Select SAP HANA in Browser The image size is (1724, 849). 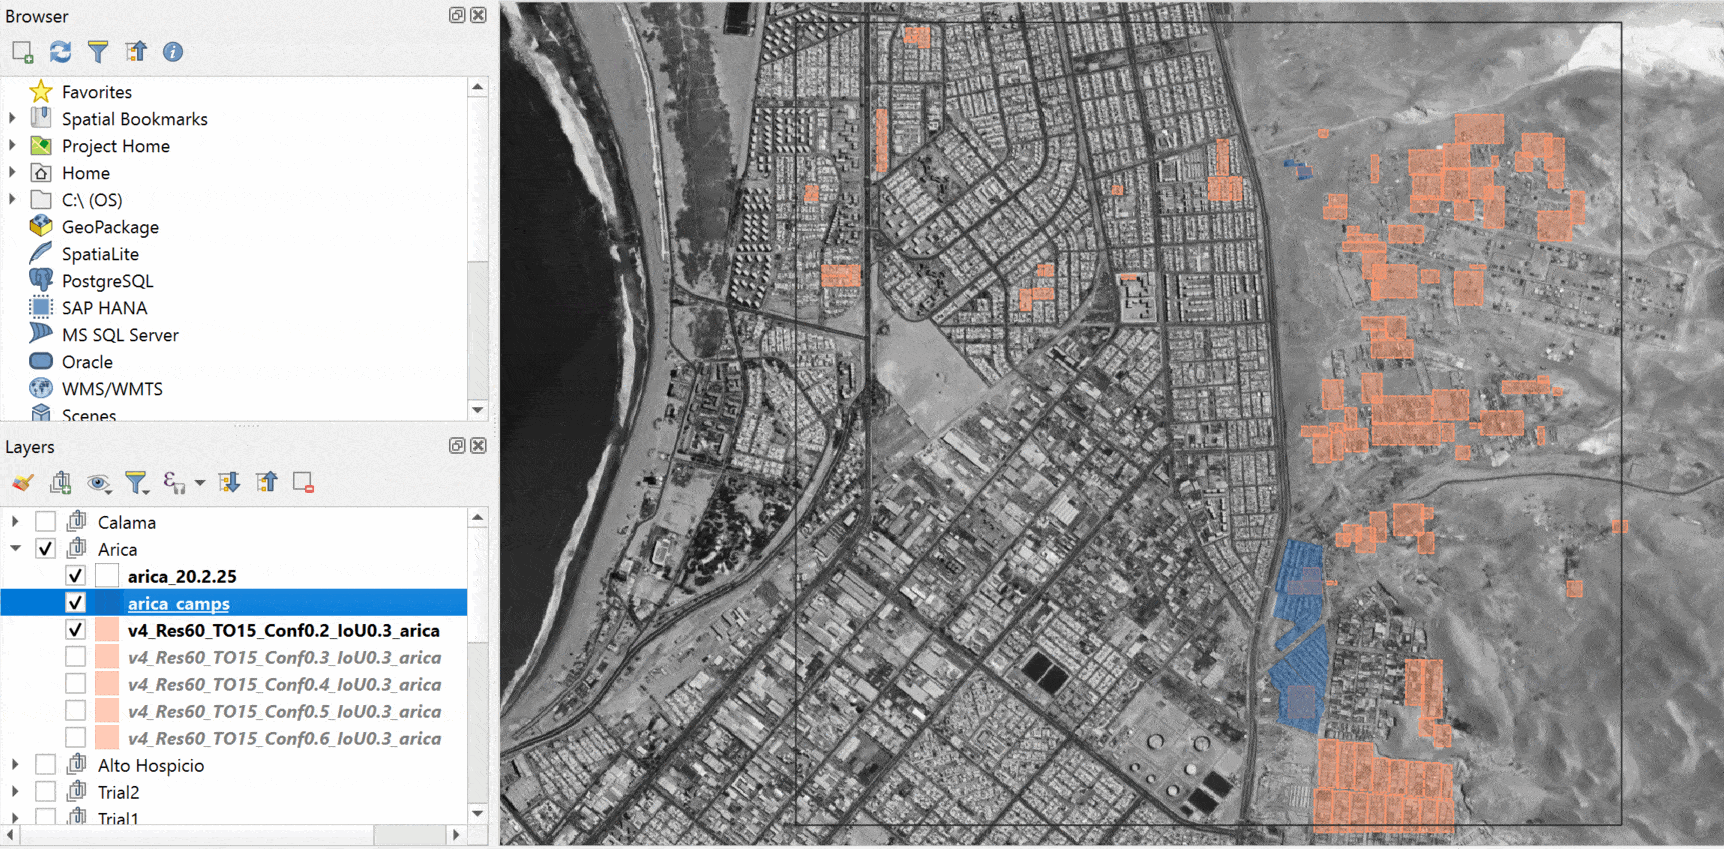click(104, 308)
